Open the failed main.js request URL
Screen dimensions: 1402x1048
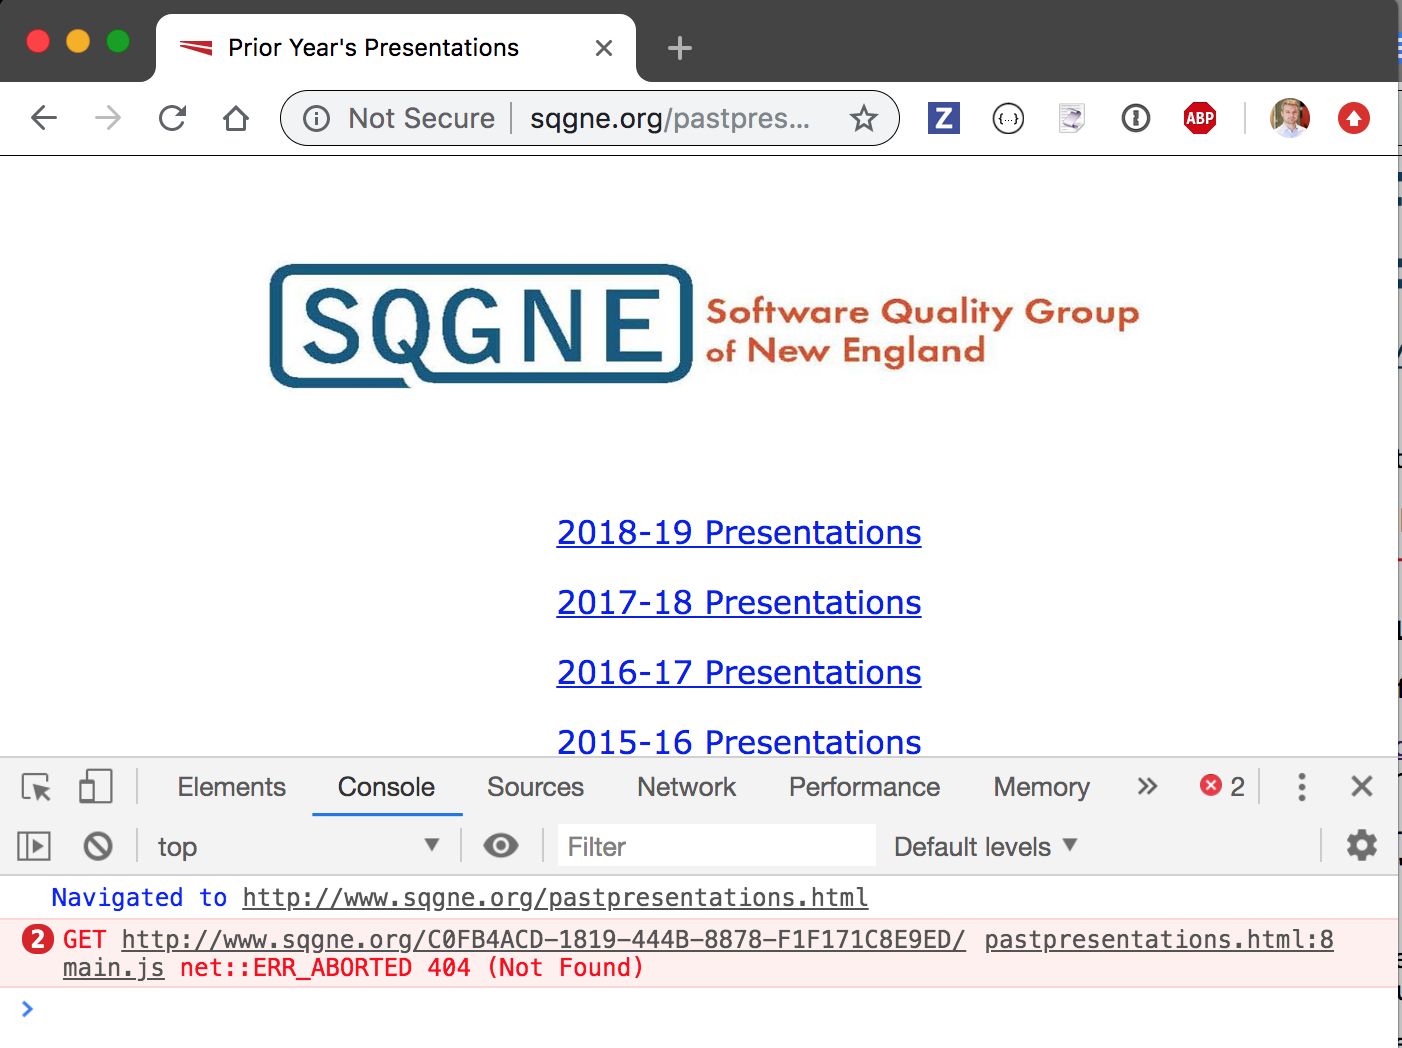click(543, 940)
